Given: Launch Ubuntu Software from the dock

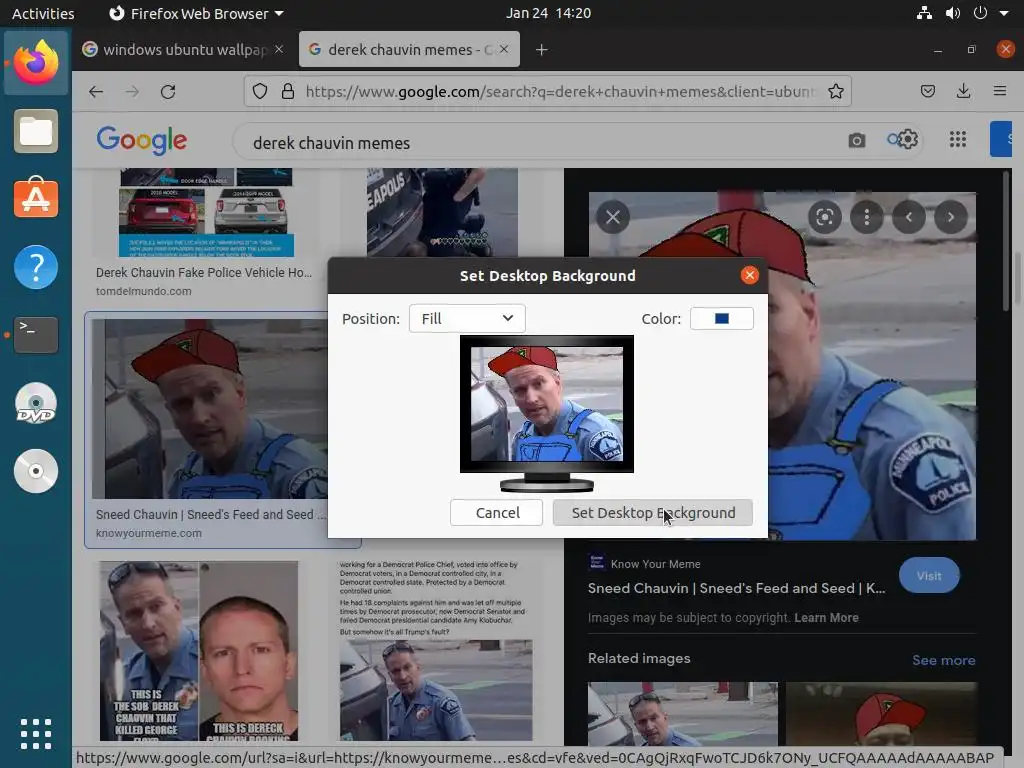Looking at the screenshot, I should 36,198.
